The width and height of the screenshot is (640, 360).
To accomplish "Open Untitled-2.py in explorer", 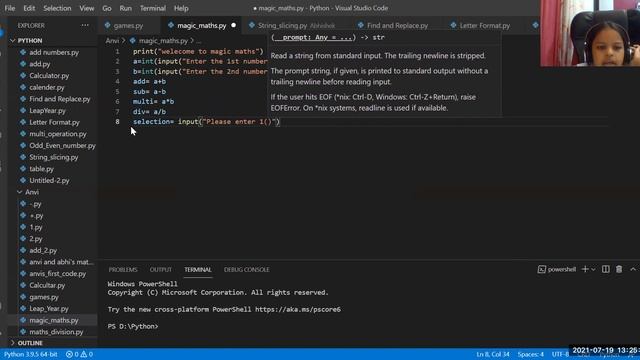I will tap(49, 180).
